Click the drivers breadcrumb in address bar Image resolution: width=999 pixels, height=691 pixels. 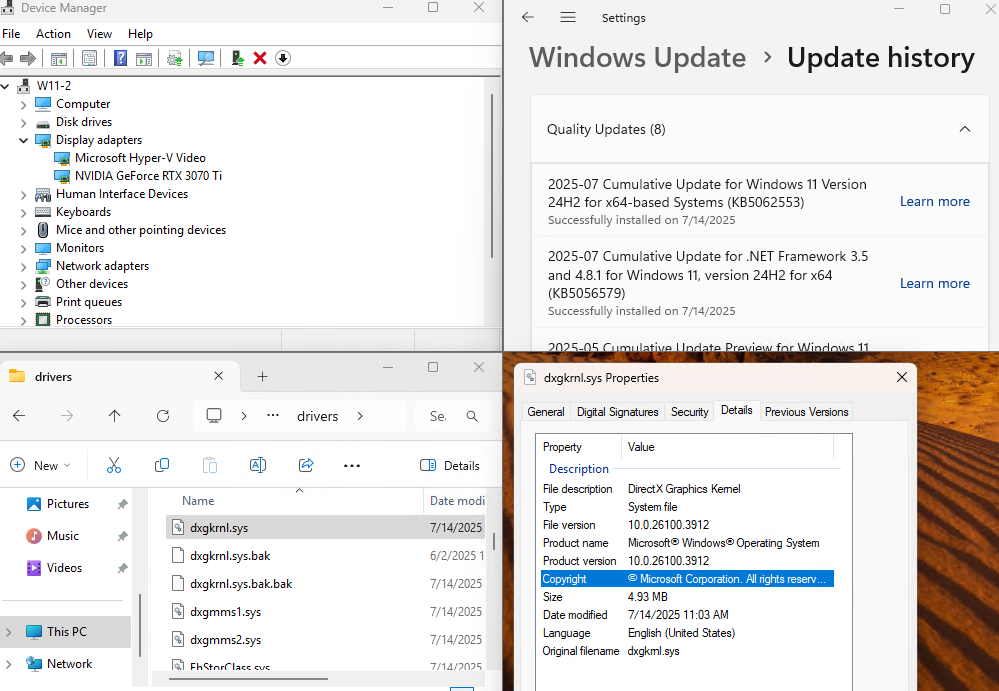317,416
